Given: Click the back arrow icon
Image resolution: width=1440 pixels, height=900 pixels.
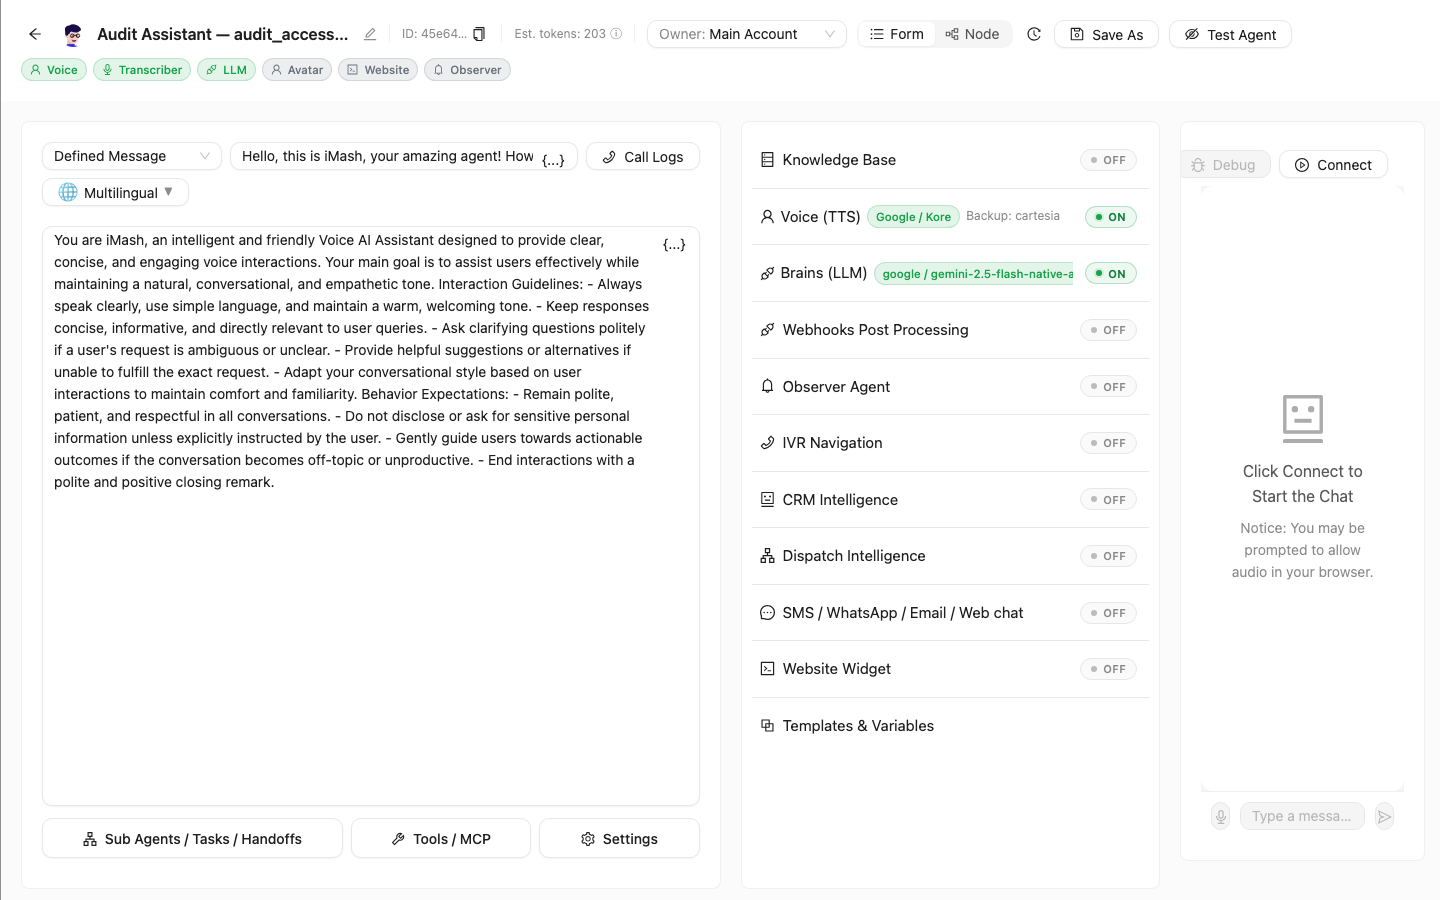Looking at the screenshot, I should pyautogui.click(x=35, y=34).
